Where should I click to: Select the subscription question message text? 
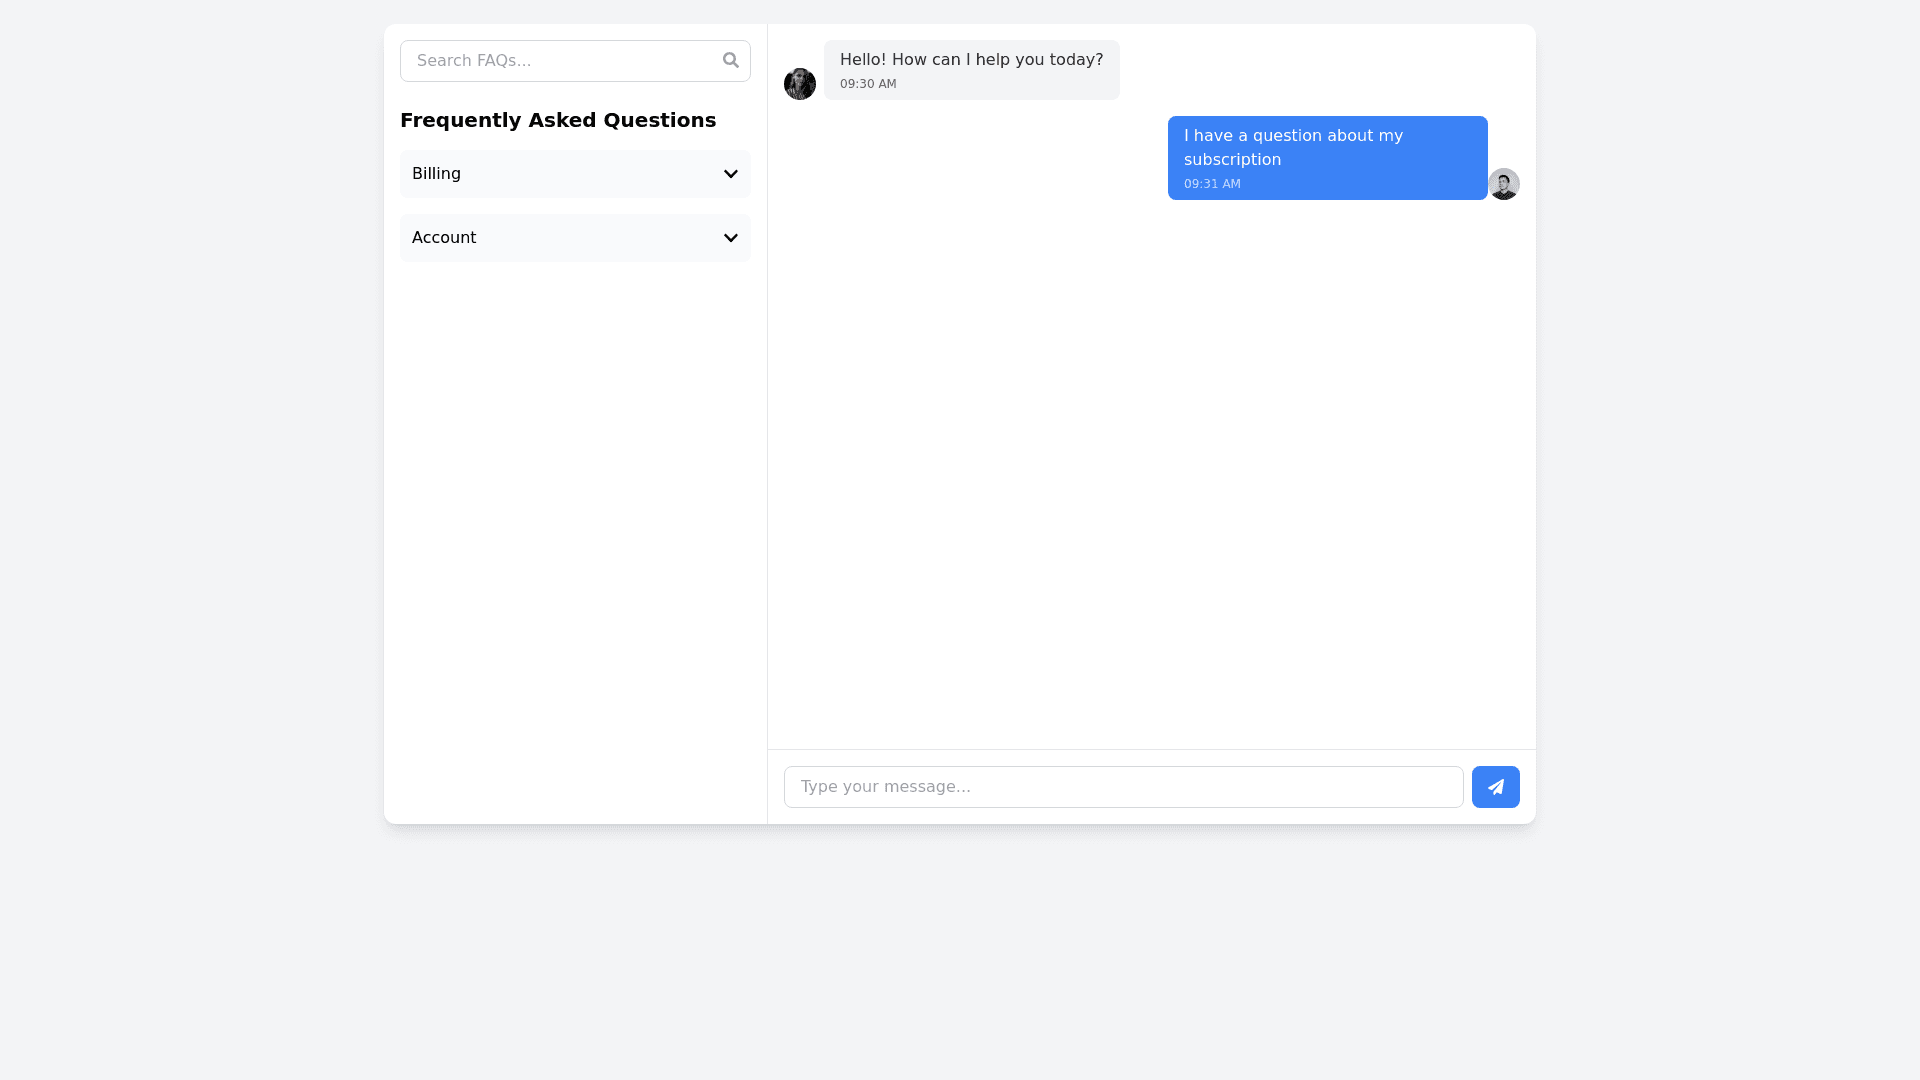[x=1293, y=147]
